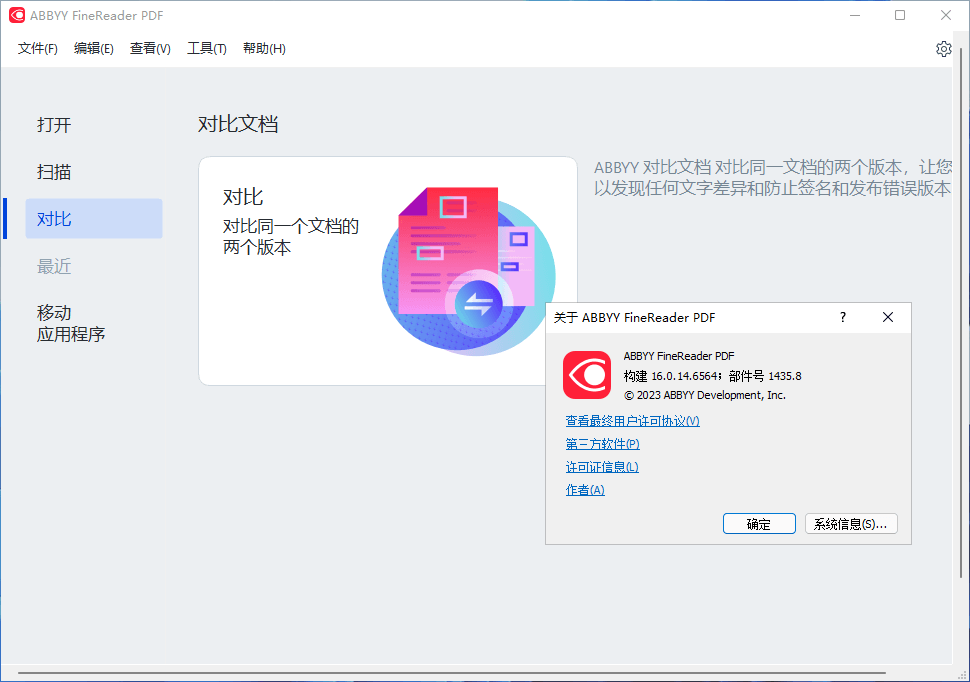Open the 许可证信息(L) link

click(602, 467)
